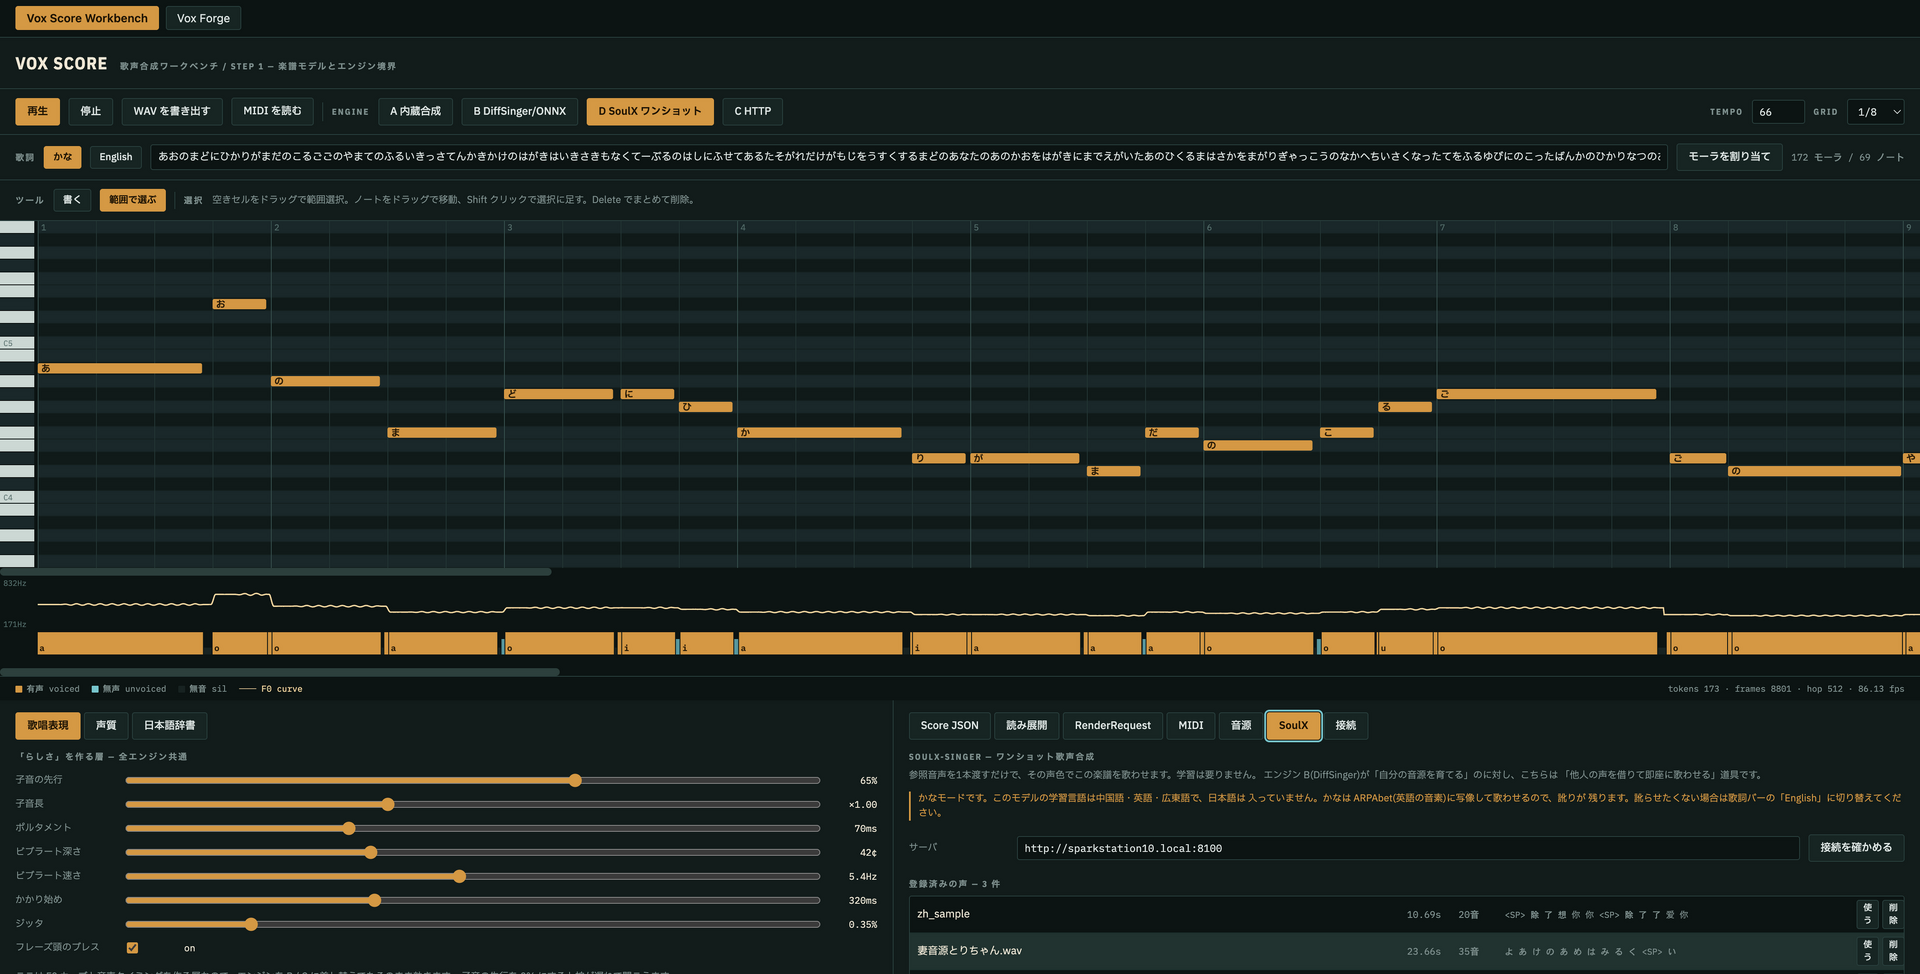Select engine A 内蔵合成
1920x974 pixels.
415,111
